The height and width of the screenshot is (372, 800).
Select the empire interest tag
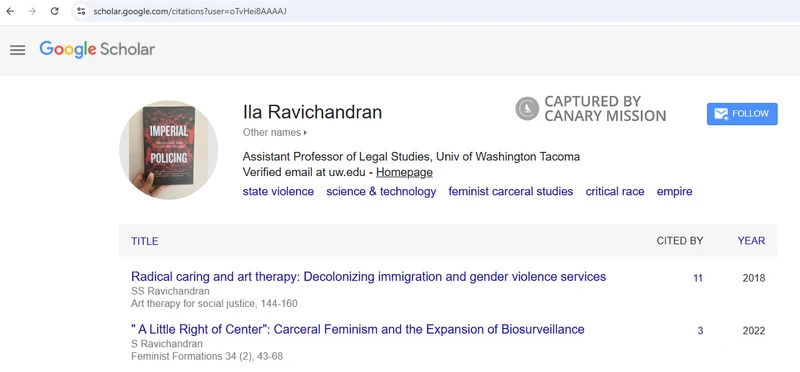pyautogui.click(x=674, y=192)
